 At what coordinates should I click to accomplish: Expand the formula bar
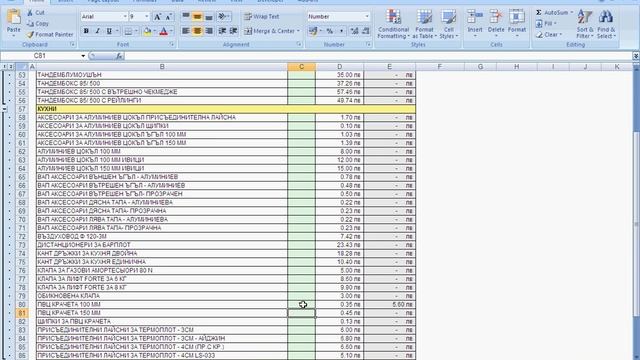tap(636, 56)
